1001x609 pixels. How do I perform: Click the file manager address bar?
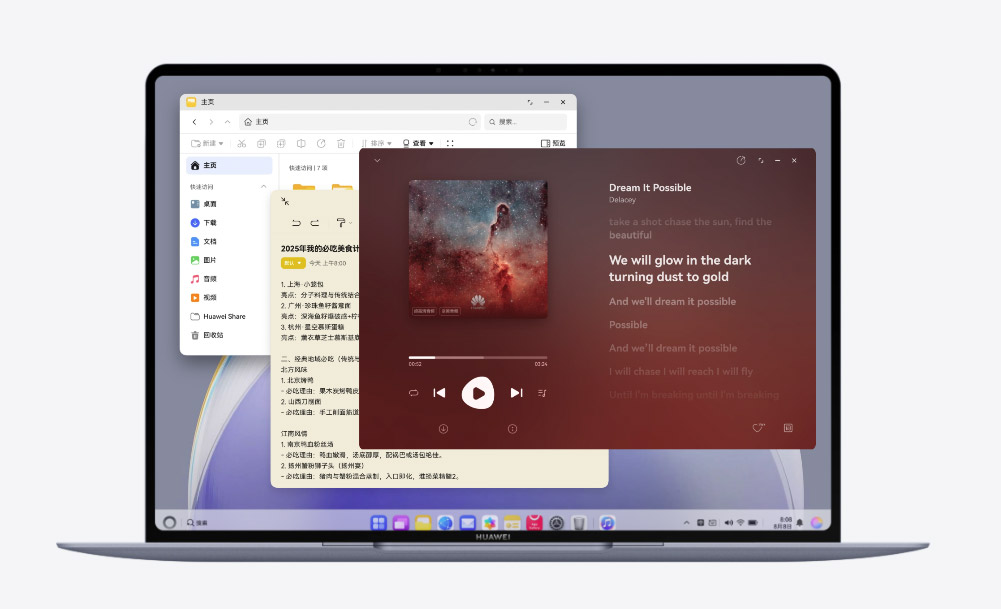tap(360, 121)
